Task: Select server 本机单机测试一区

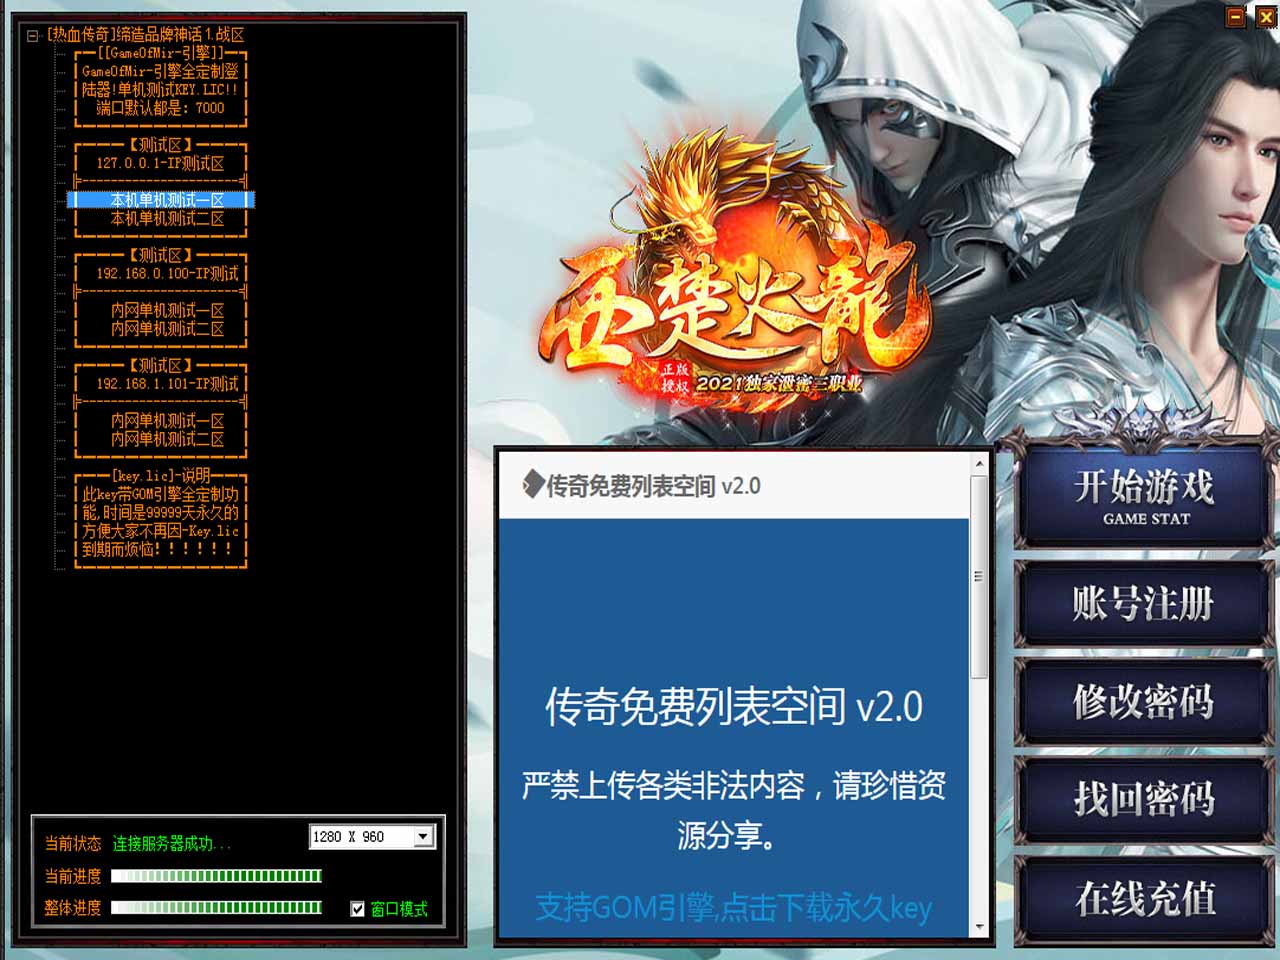Action: coord(167,200)
